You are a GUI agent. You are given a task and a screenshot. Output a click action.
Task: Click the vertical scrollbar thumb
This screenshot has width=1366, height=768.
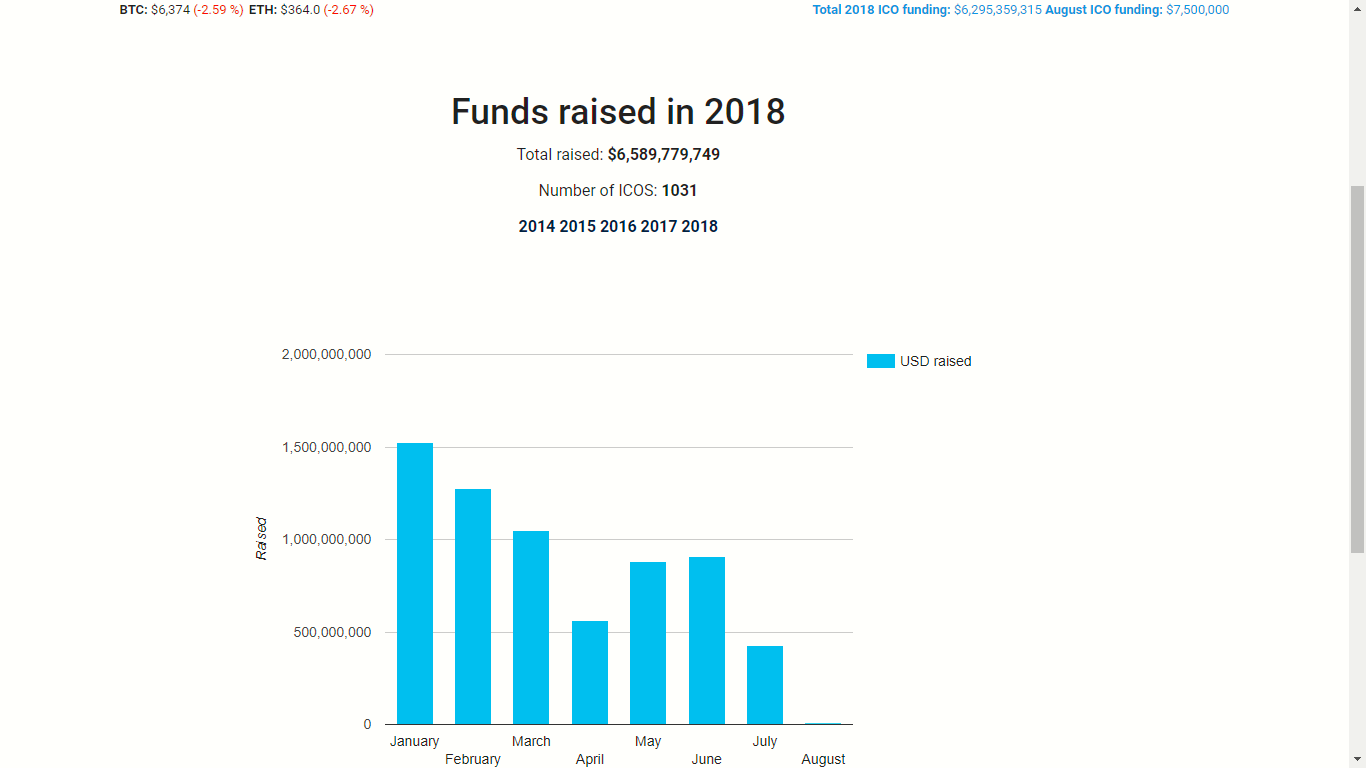click(1357, 368)
